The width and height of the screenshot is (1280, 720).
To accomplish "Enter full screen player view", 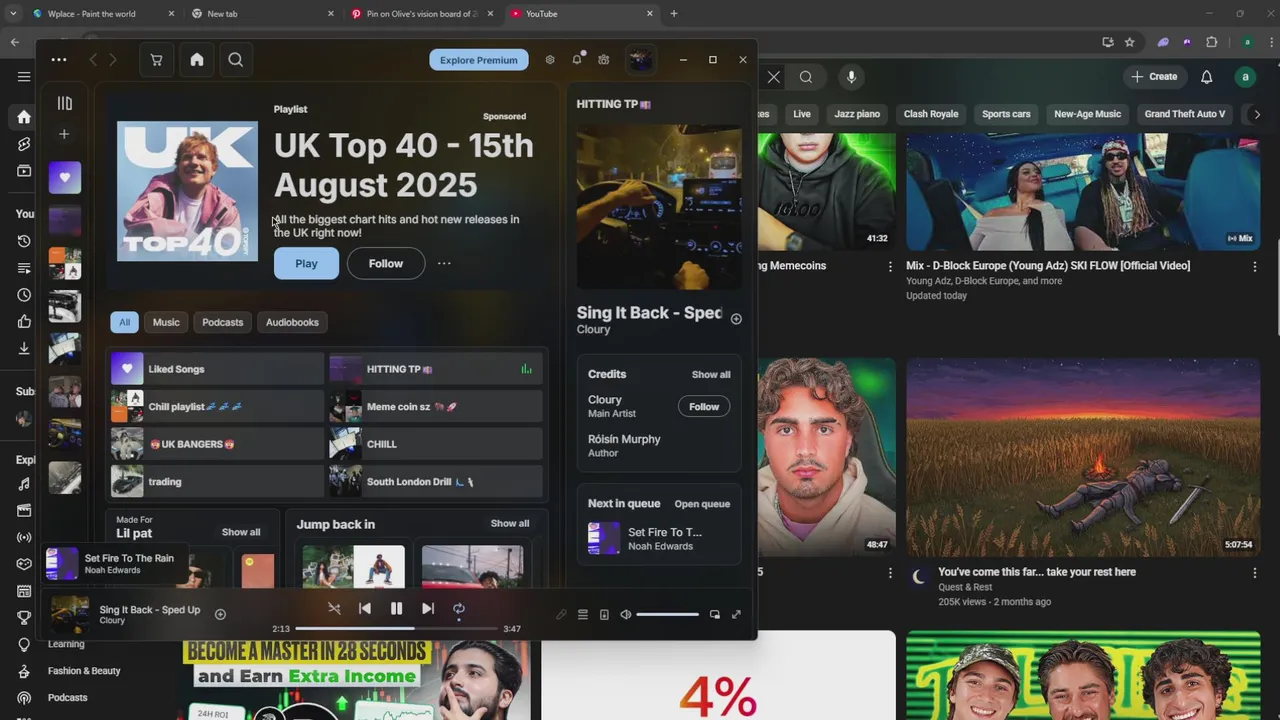I will tap(736, 614).
